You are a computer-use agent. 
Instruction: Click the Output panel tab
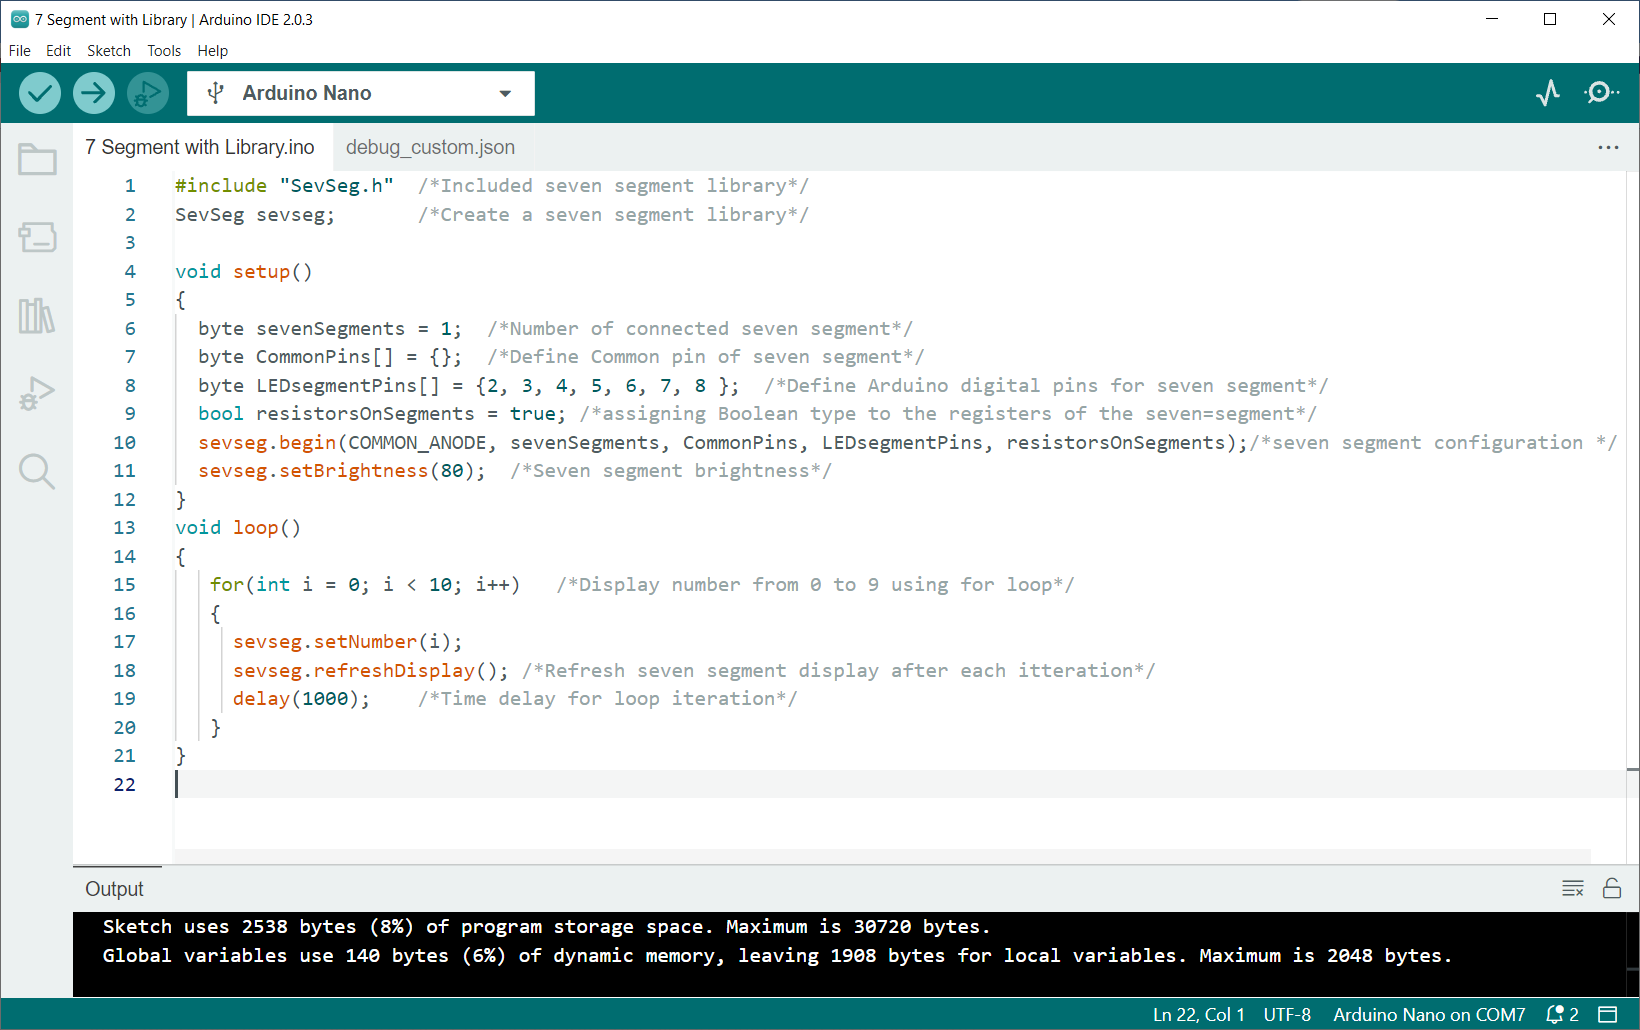114,889
